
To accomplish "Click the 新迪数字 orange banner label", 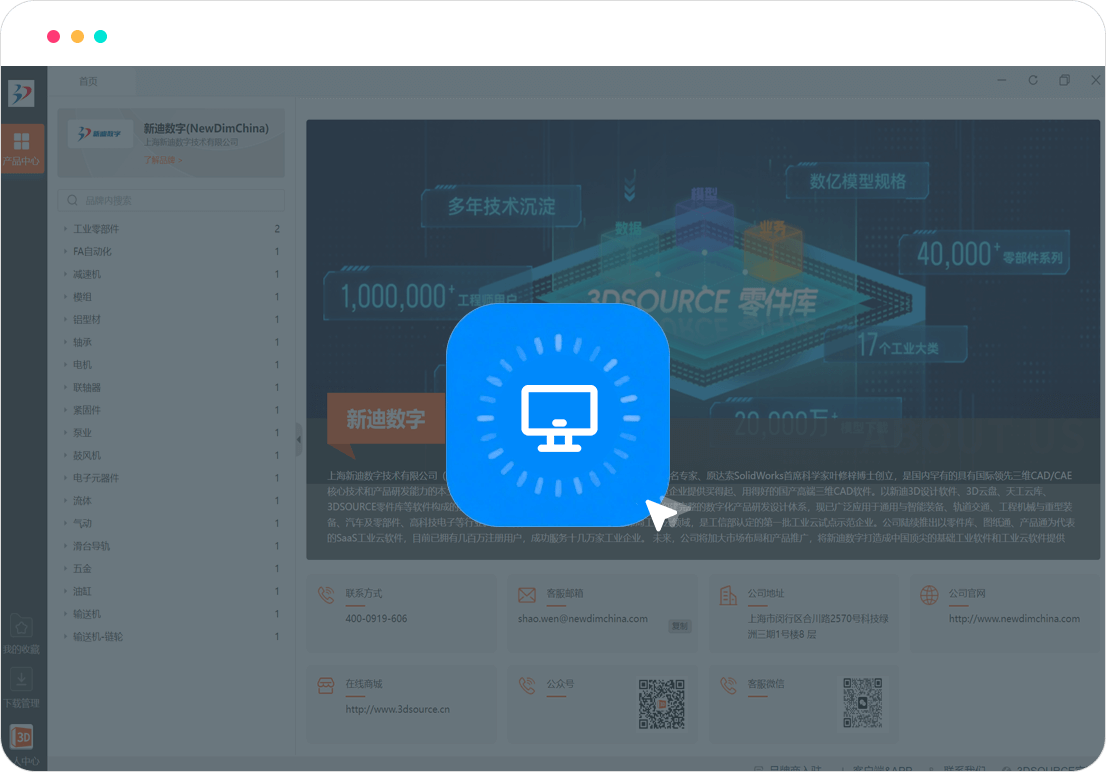I will 385,418.
